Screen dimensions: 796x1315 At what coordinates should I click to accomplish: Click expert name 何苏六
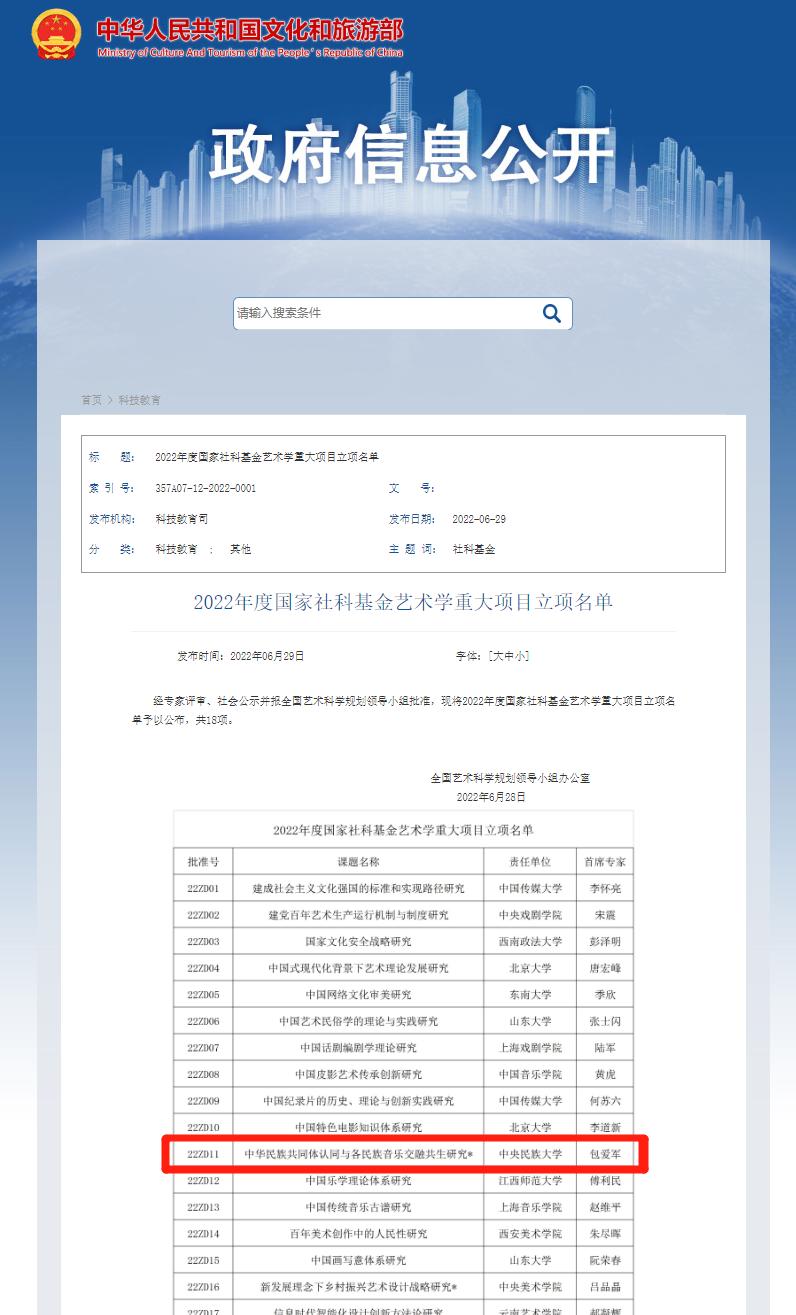(605, 1101)
